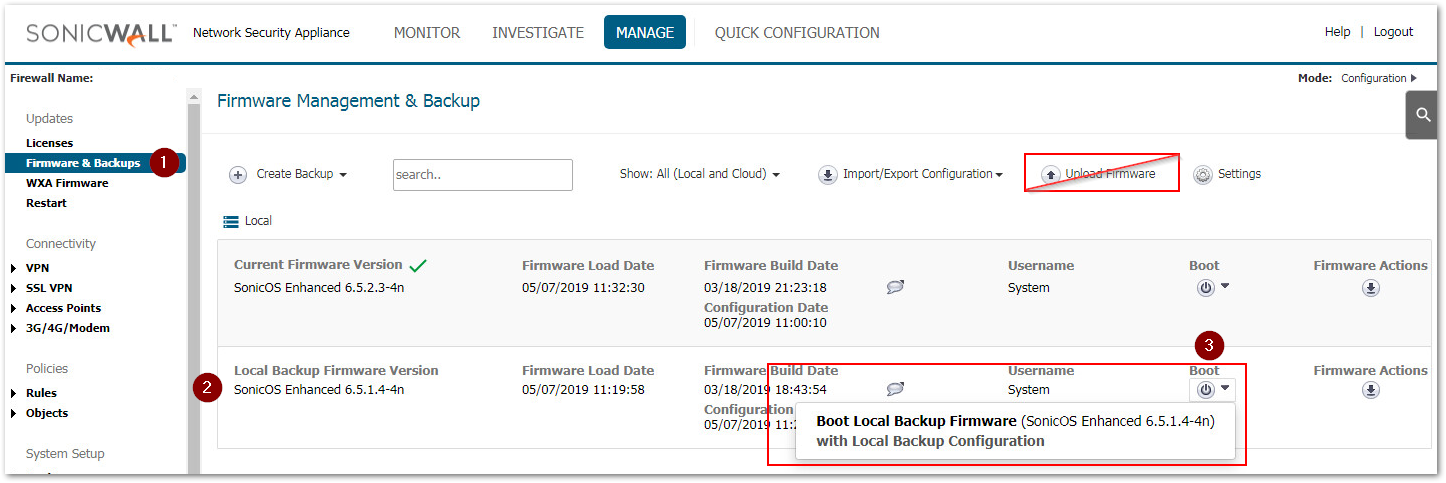Expand the 3G/4G/Modem tree node
The image size is (1446, 483).
(x=14, y=328)
